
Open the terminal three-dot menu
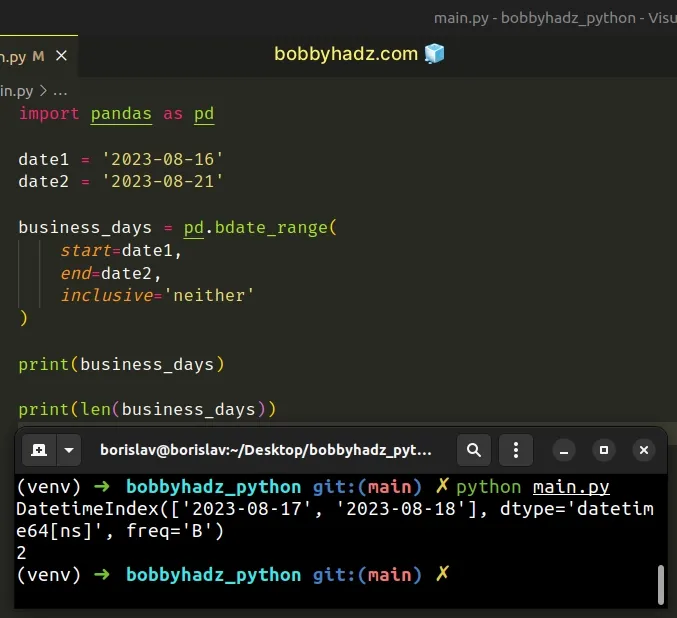[516, 450]
